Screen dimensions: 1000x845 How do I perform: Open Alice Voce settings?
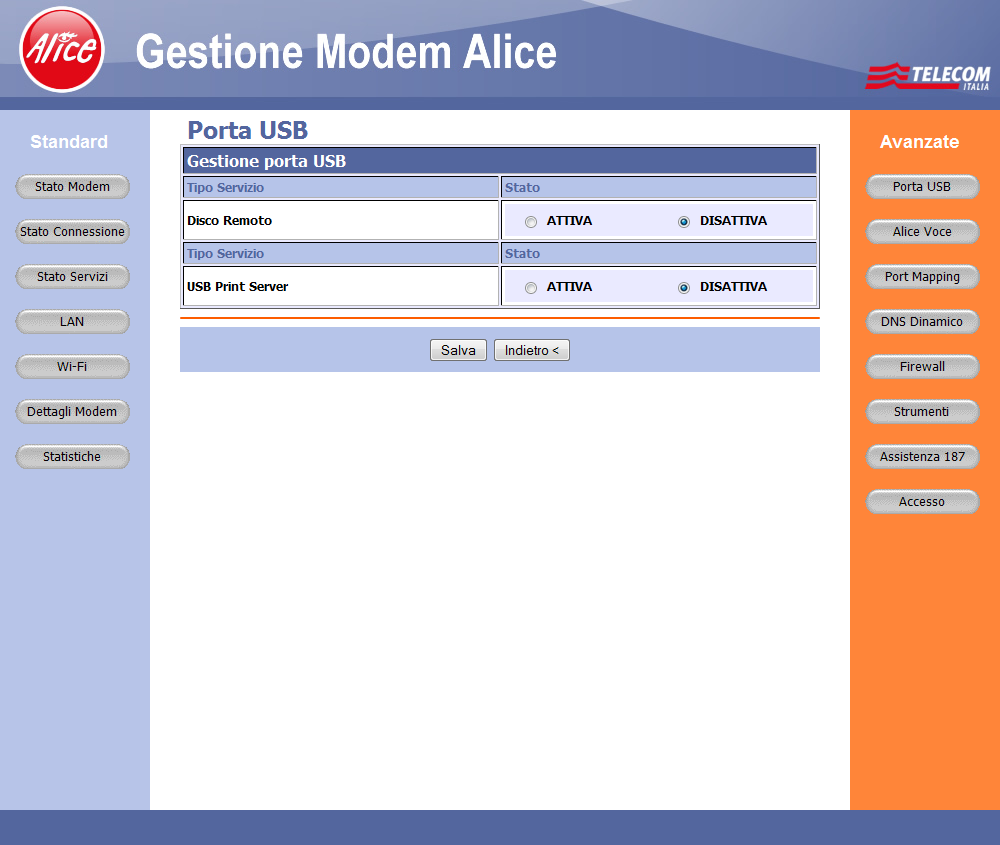(x=922, y=232)
